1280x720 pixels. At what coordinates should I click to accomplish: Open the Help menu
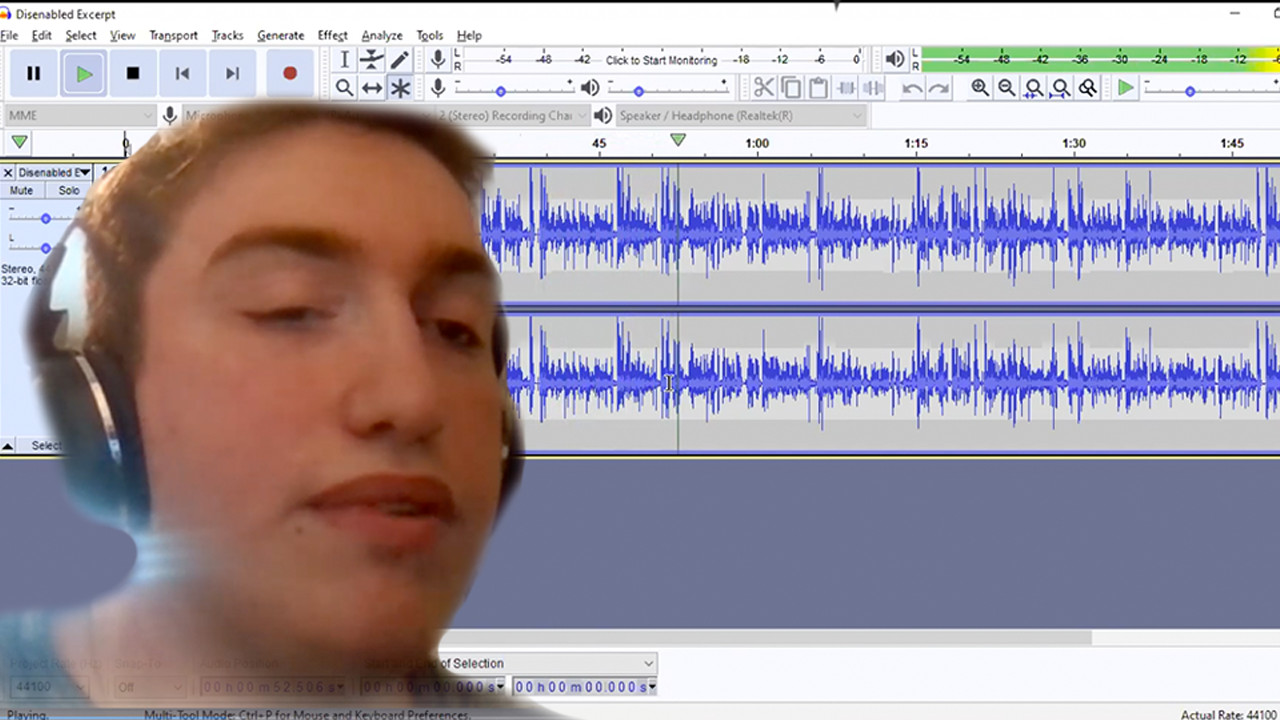tap(469, 35)
